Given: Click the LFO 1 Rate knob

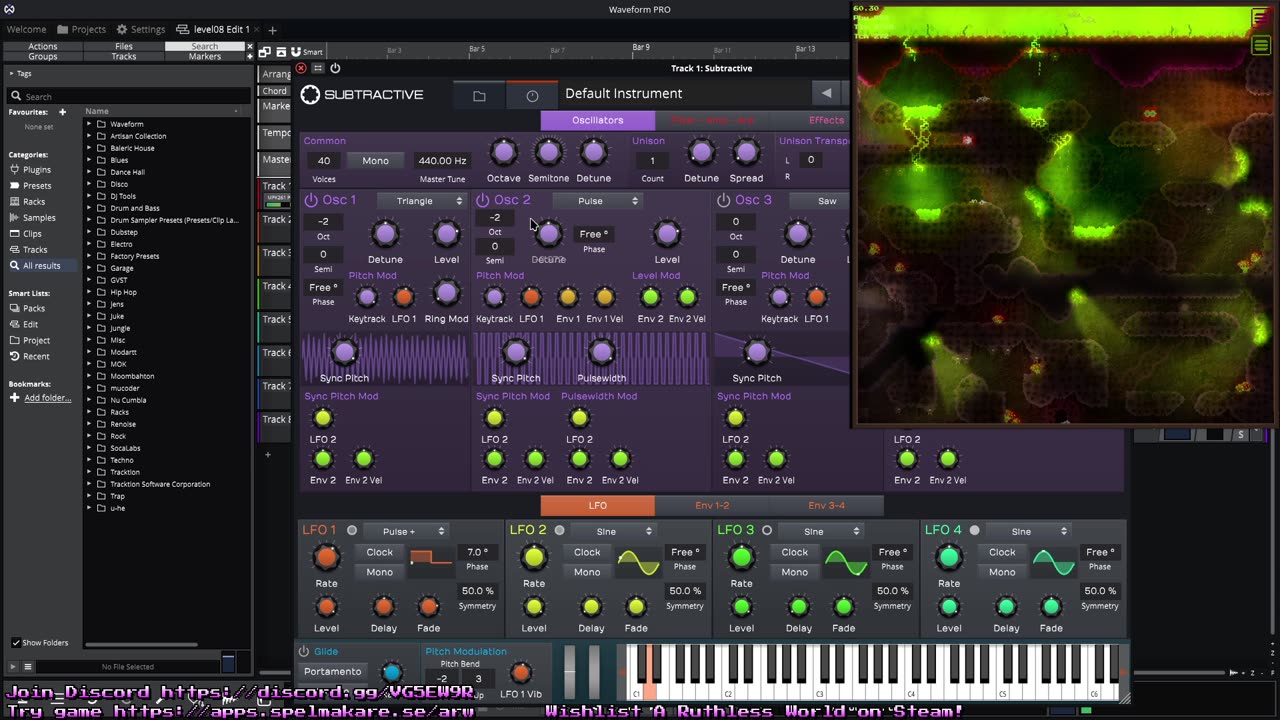Looking at the screenshot, I should click(326, 557).
